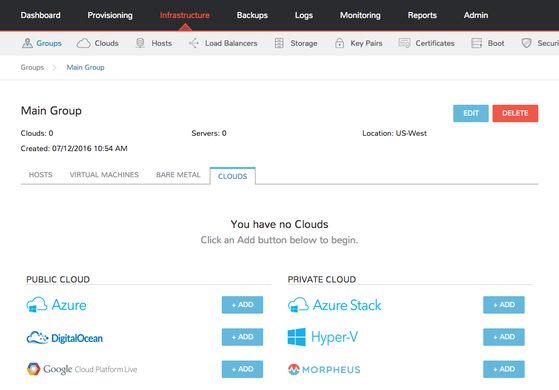Viewport: 559px width, 390px height.
Task: Select the Clouds tab
Action: tap(232, 176)
